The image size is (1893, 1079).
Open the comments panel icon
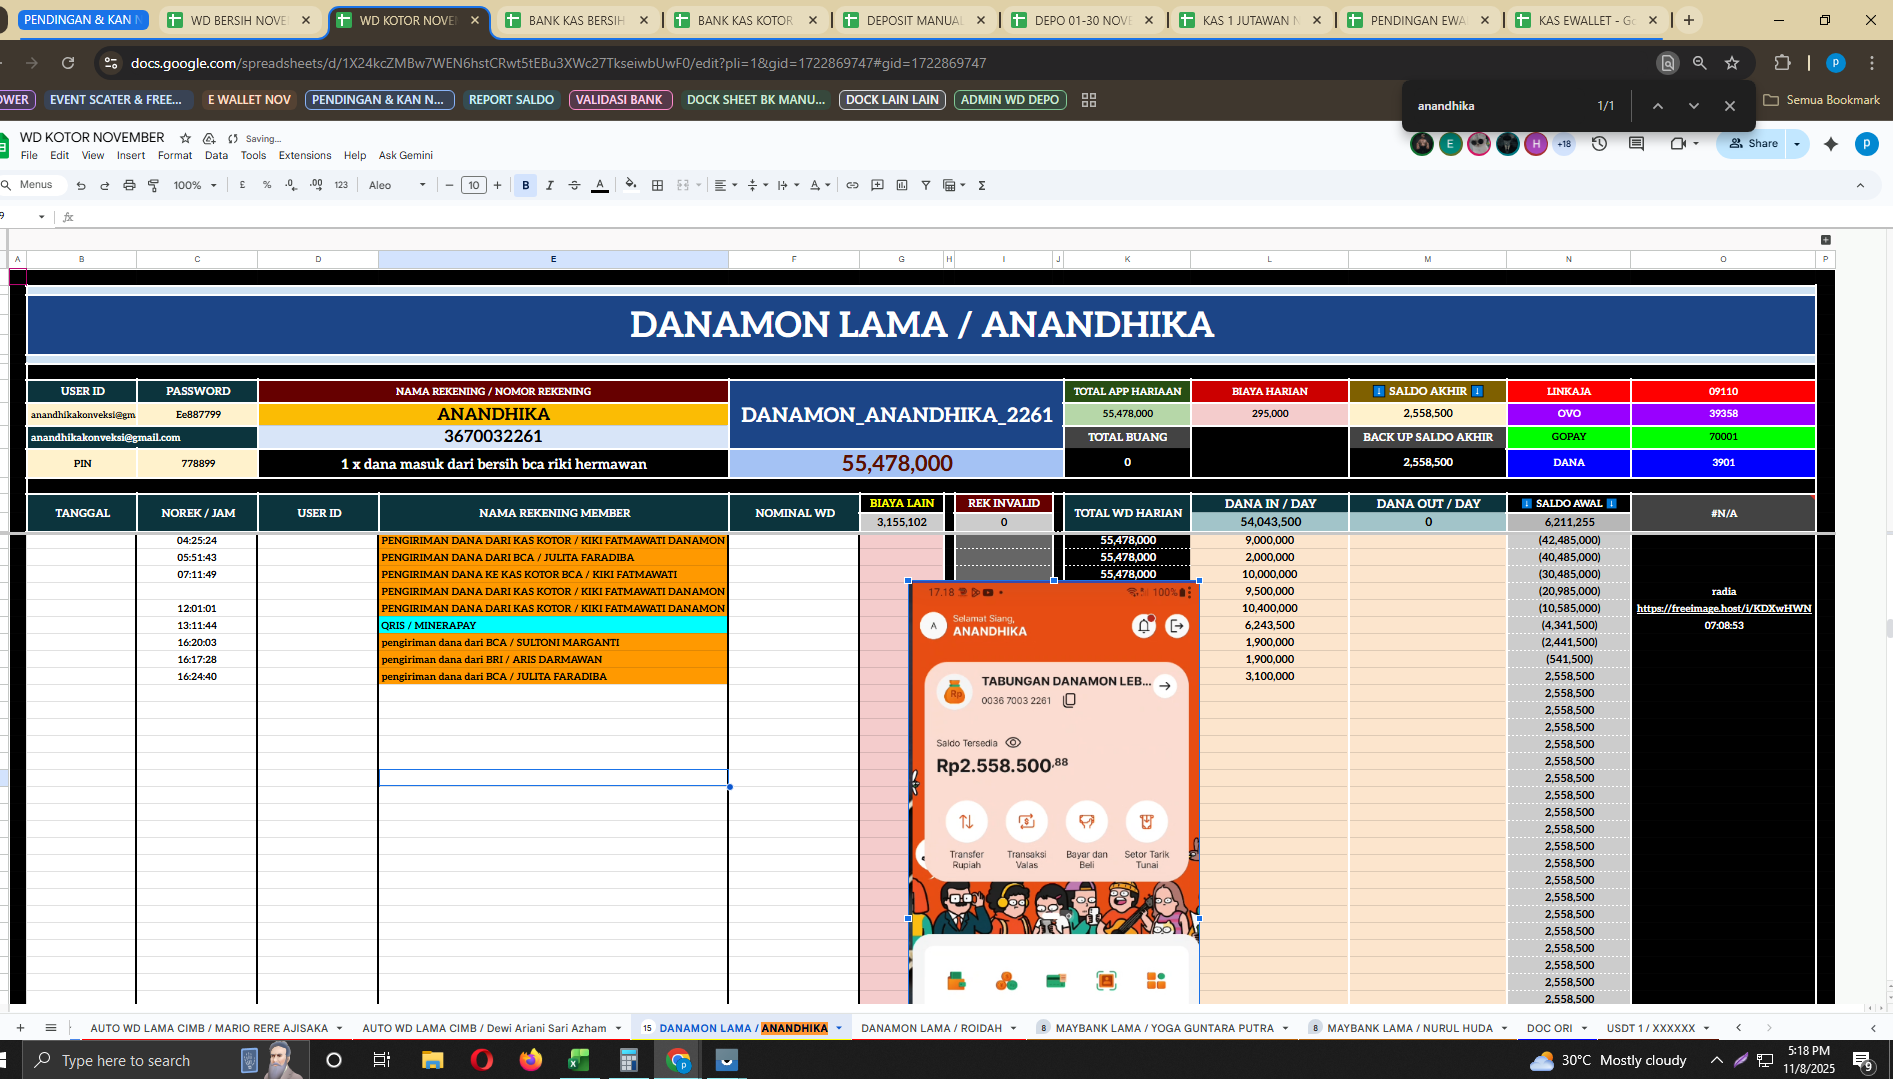pyautogui.click(x=1637, y=144)
